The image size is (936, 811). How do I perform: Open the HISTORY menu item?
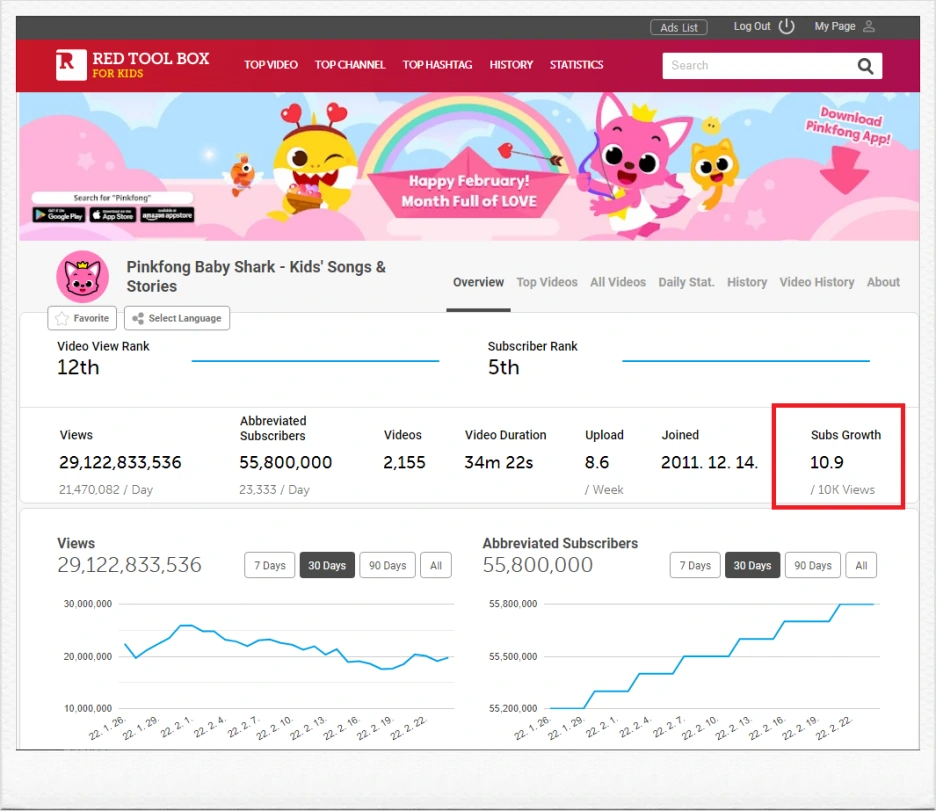(511, 65)
